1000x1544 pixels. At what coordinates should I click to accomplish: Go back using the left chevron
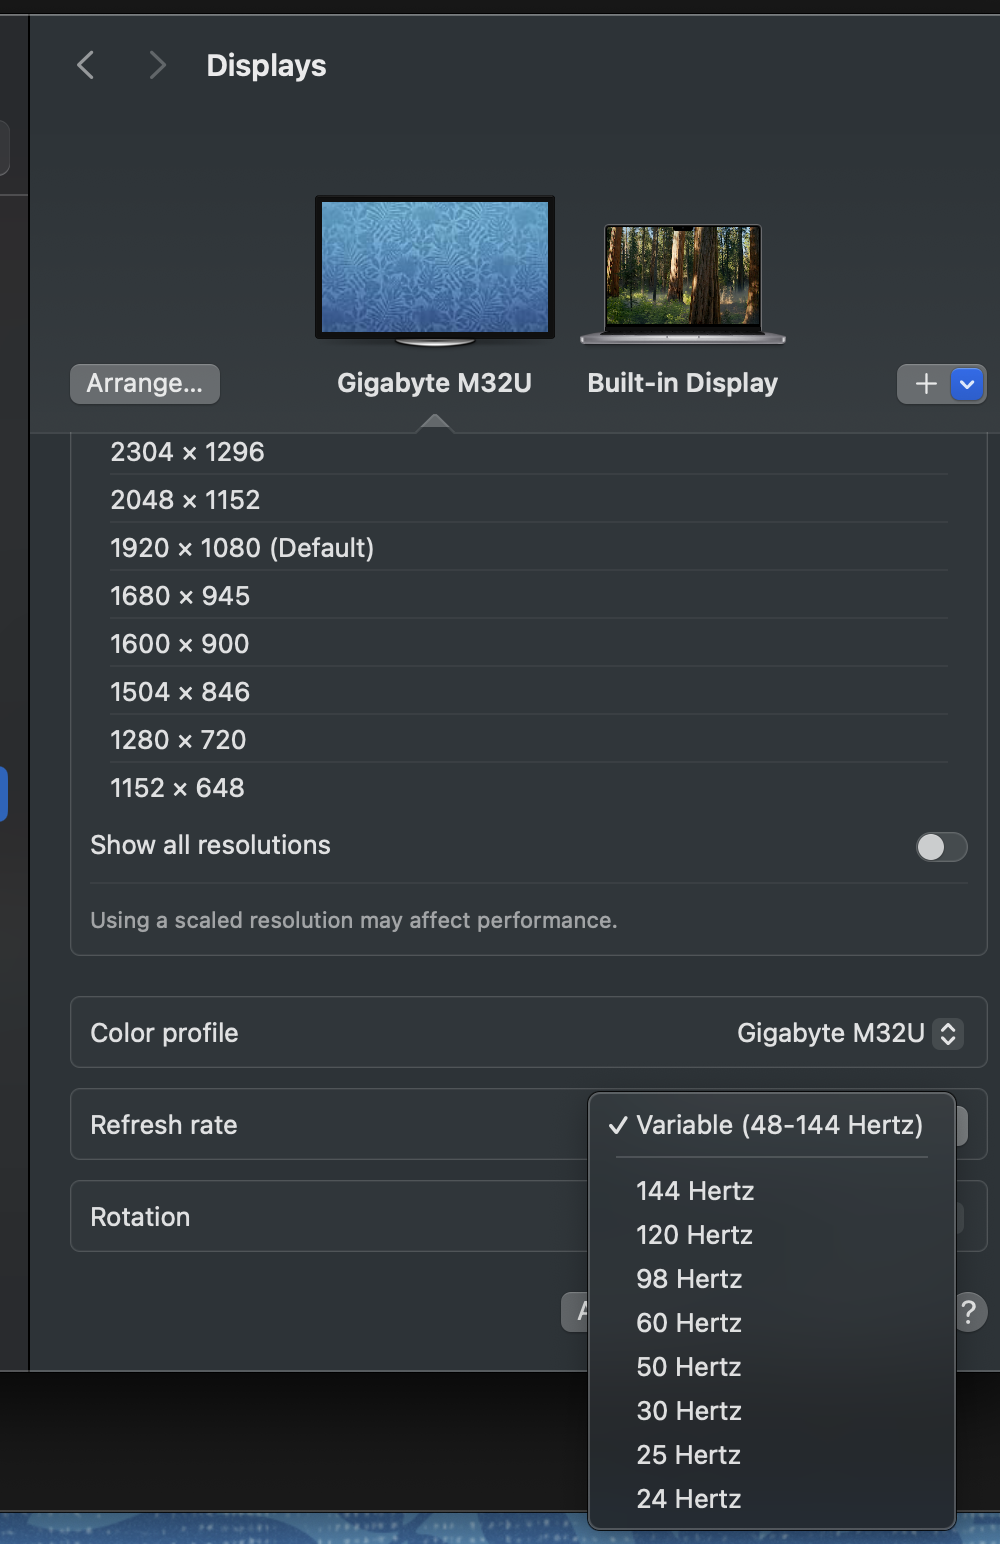click(x=86, y=66)
